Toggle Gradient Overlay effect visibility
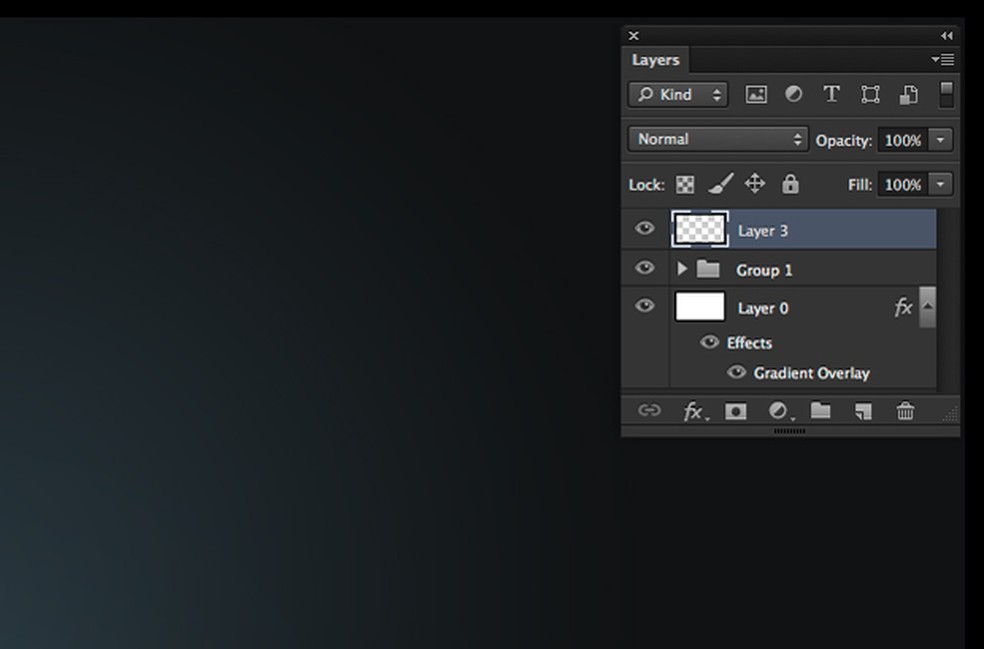This screenshot has width=984, height=649. (x=736, y=372)
